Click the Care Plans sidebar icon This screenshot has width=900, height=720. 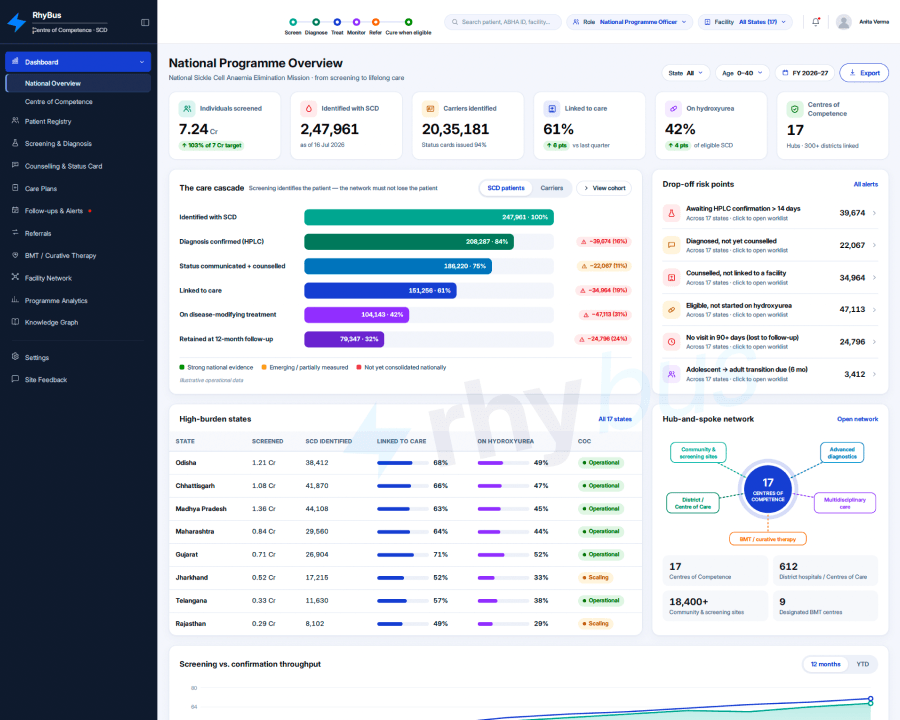tap(15, 188)
